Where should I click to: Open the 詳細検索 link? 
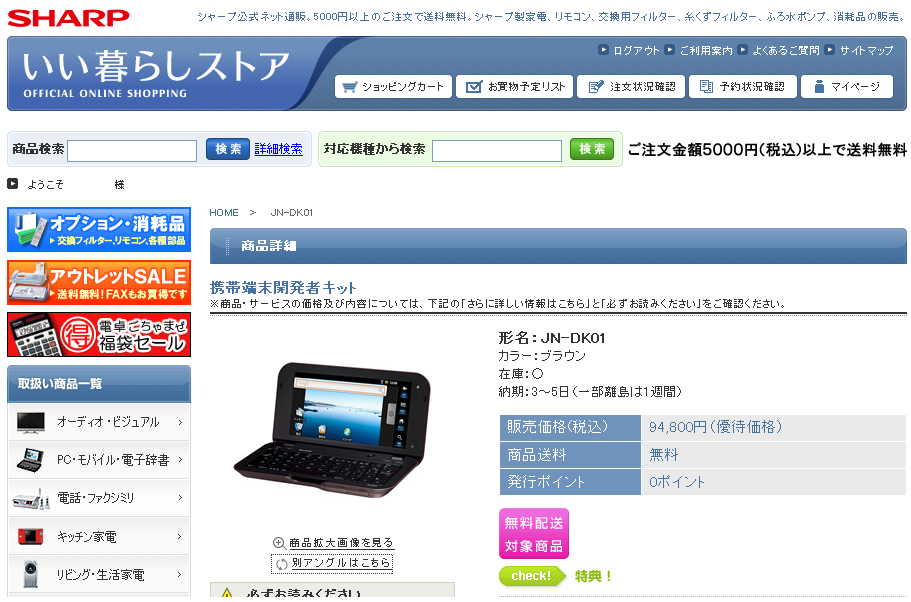coord(278,149)
